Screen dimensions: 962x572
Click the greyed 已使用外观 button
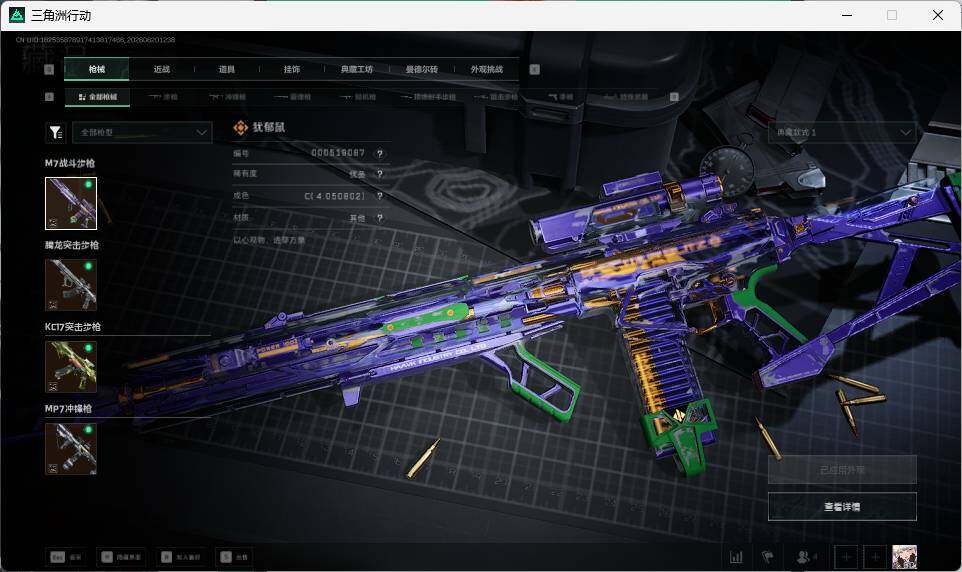[x=842, y=470]
